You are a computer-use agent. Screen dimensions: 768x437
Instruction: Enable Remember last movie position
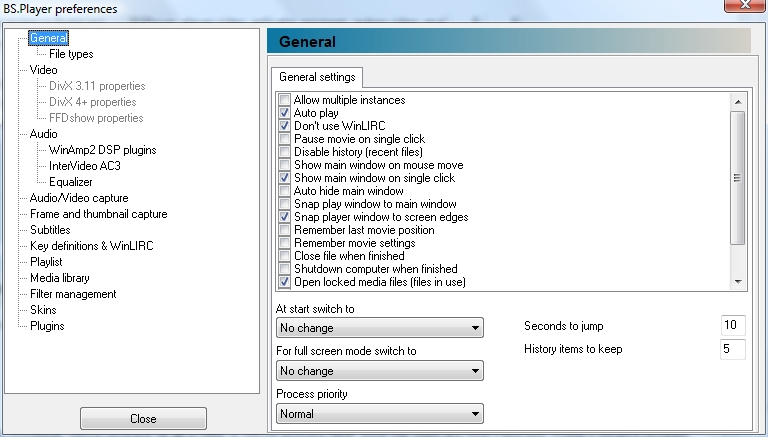[x=284, y=230]
